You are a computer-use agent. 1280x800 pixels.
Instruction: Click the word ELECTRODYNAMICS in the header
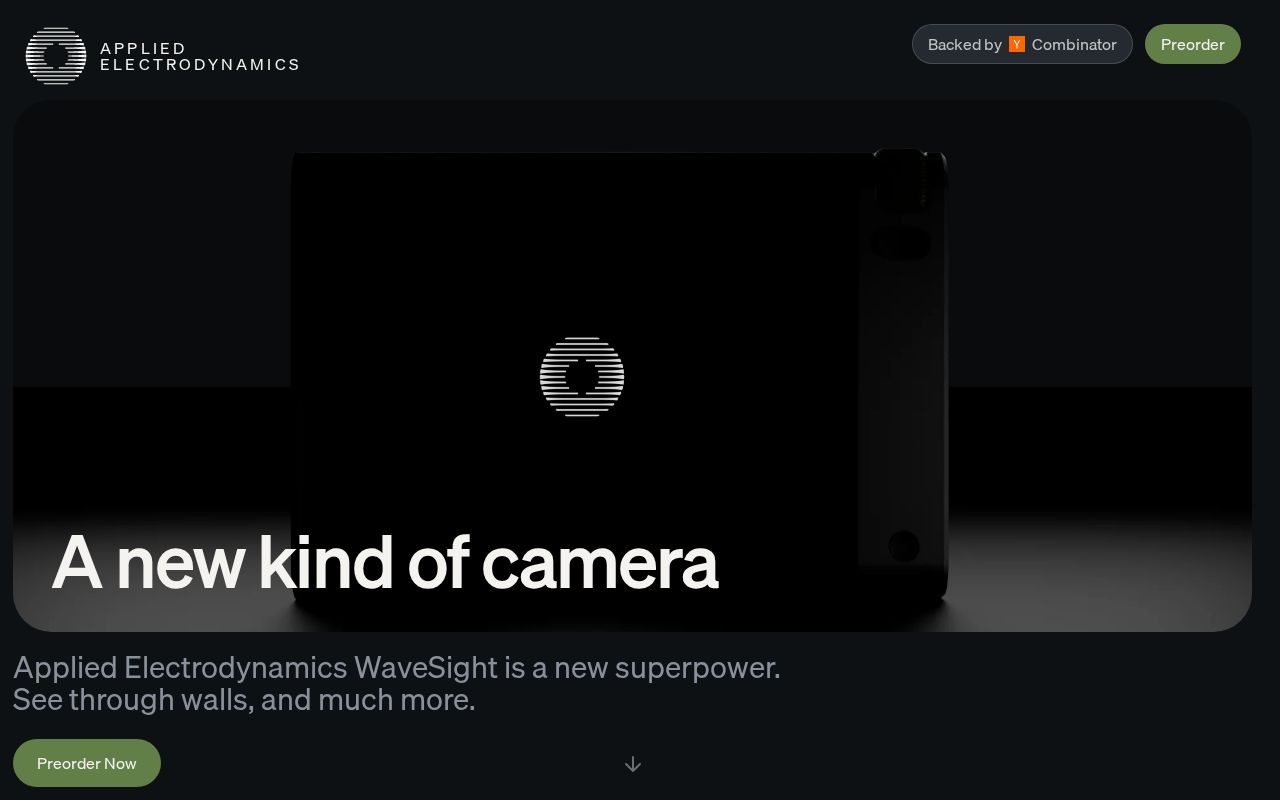click(x=200, y=64)
